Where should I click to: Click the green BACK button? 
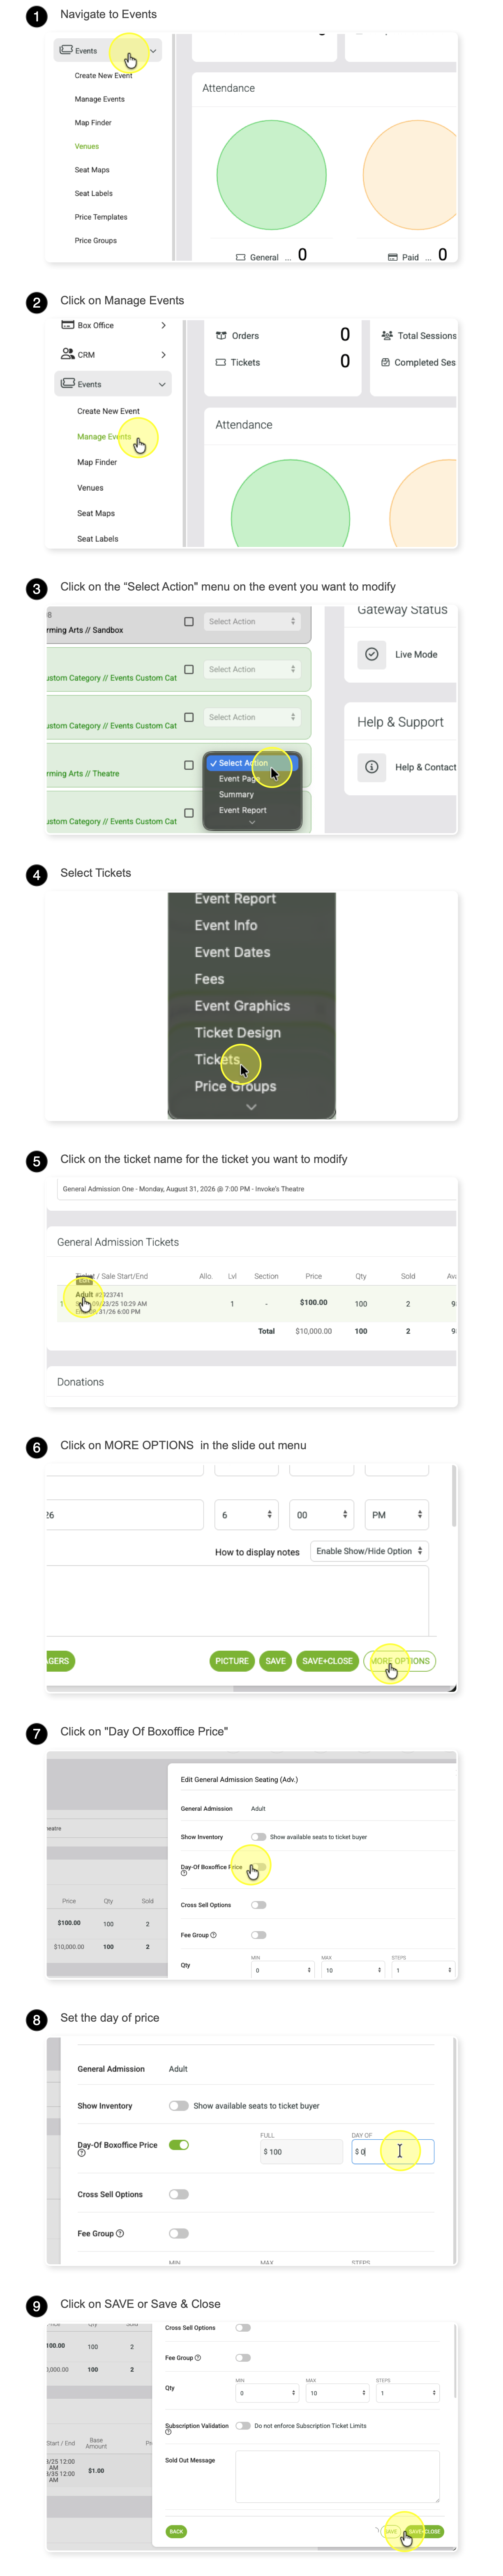(x=176, y=2532)
